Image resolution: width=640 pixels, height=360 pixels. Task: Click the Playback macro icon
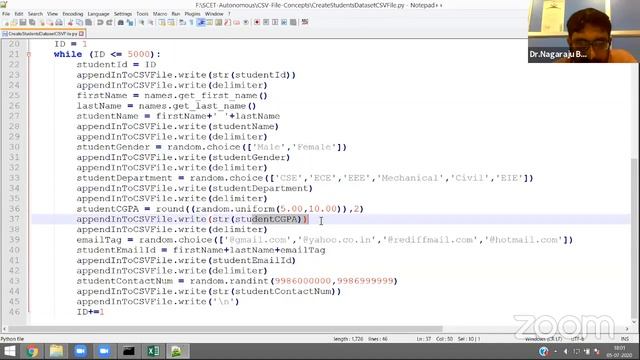click(x=275, y=22)
